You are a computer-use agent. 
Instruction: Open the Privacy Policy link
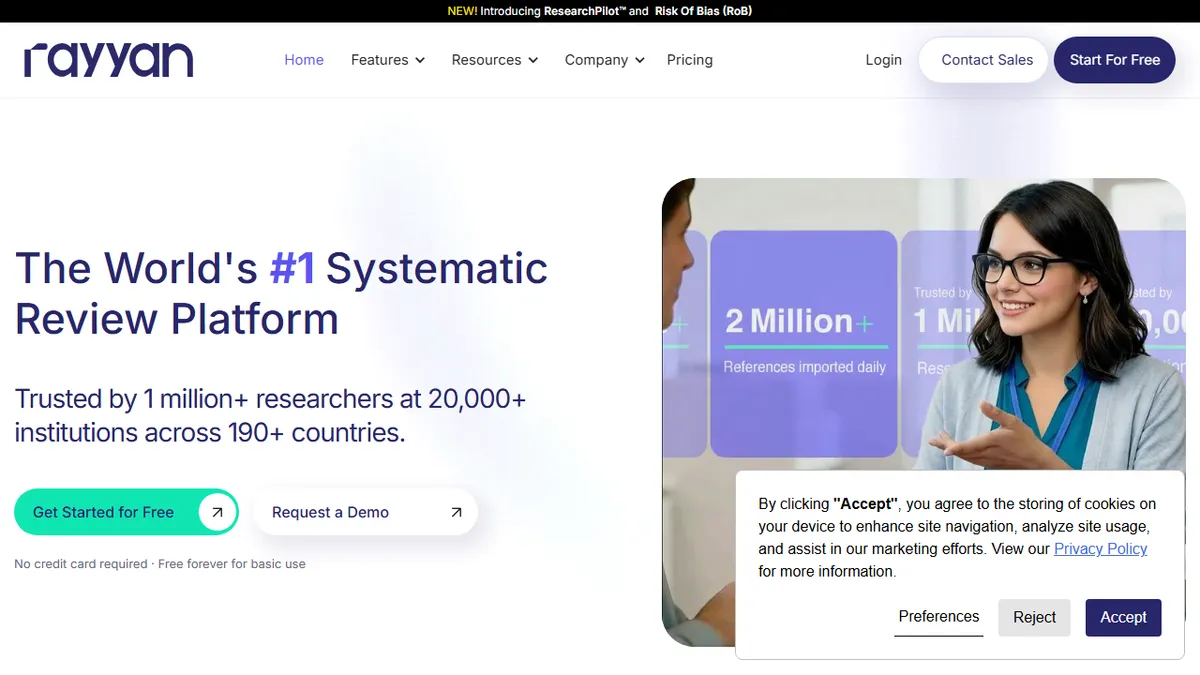click(x=1100, y=549)
